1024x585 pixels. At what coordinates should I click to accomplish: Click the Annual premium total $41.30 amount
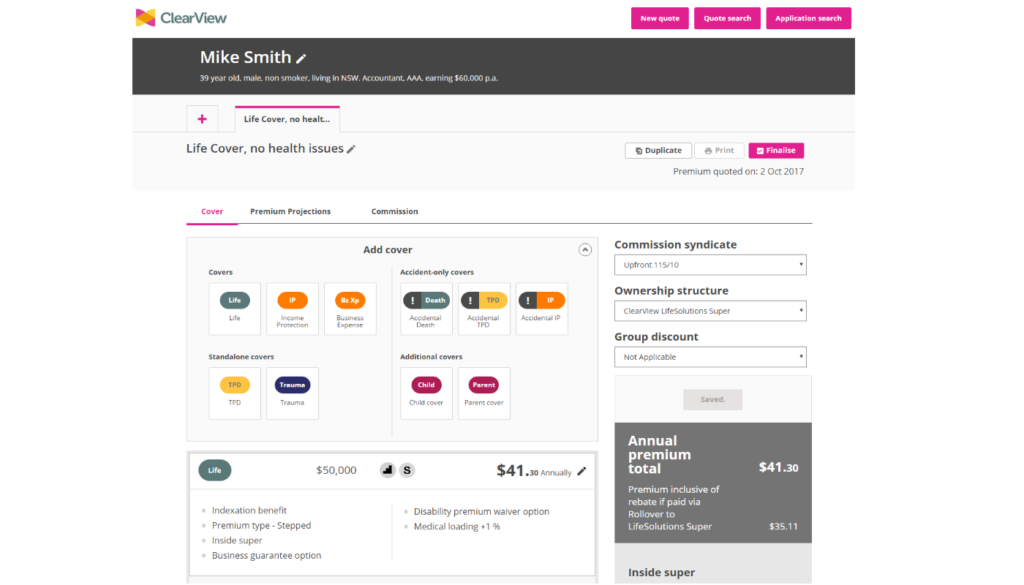[778, 467]
